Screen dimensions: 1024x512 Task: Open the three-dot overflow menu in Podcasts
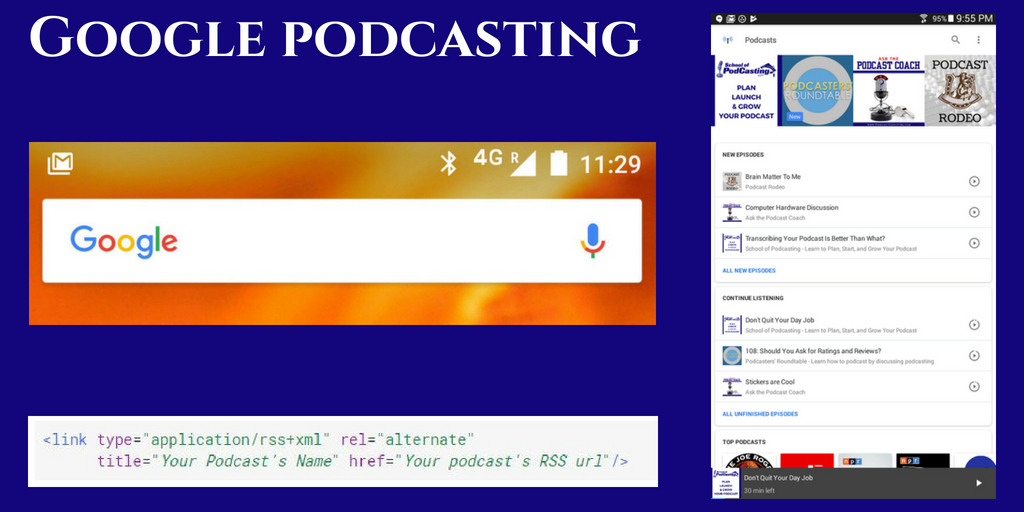click(978, 40)
